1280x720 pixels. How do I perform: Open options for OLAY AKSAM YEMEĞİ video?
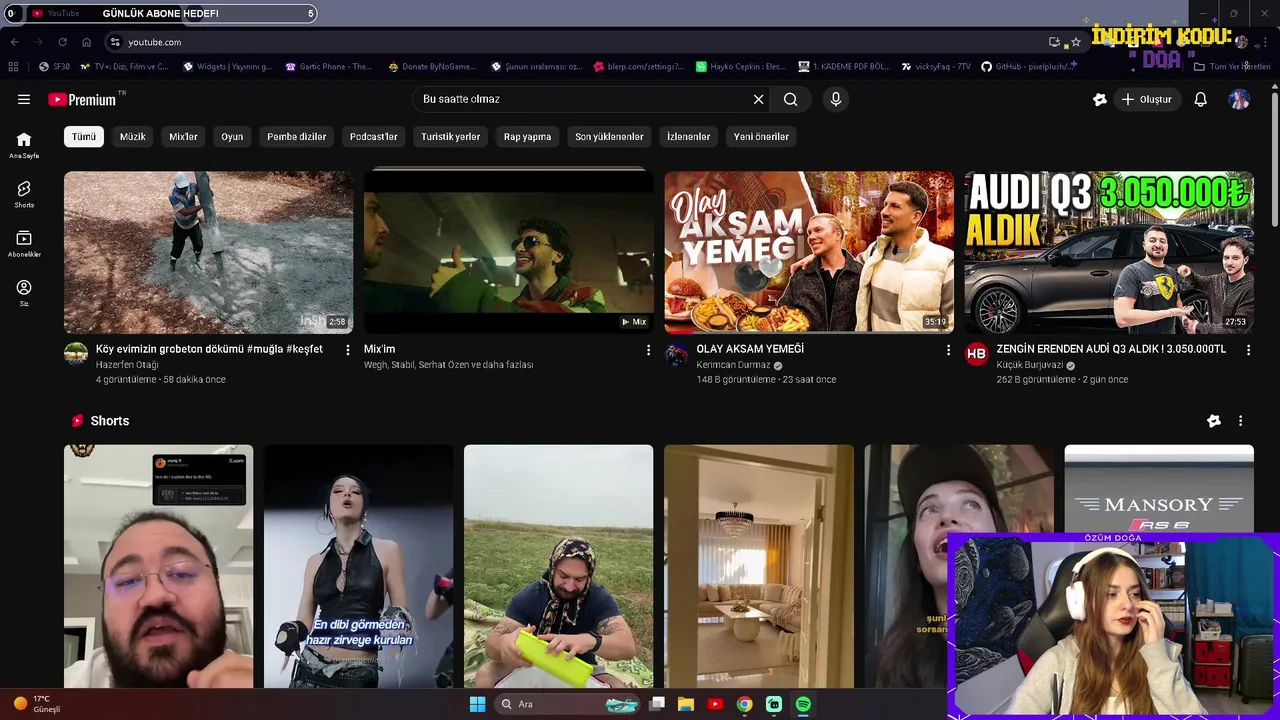948,350
